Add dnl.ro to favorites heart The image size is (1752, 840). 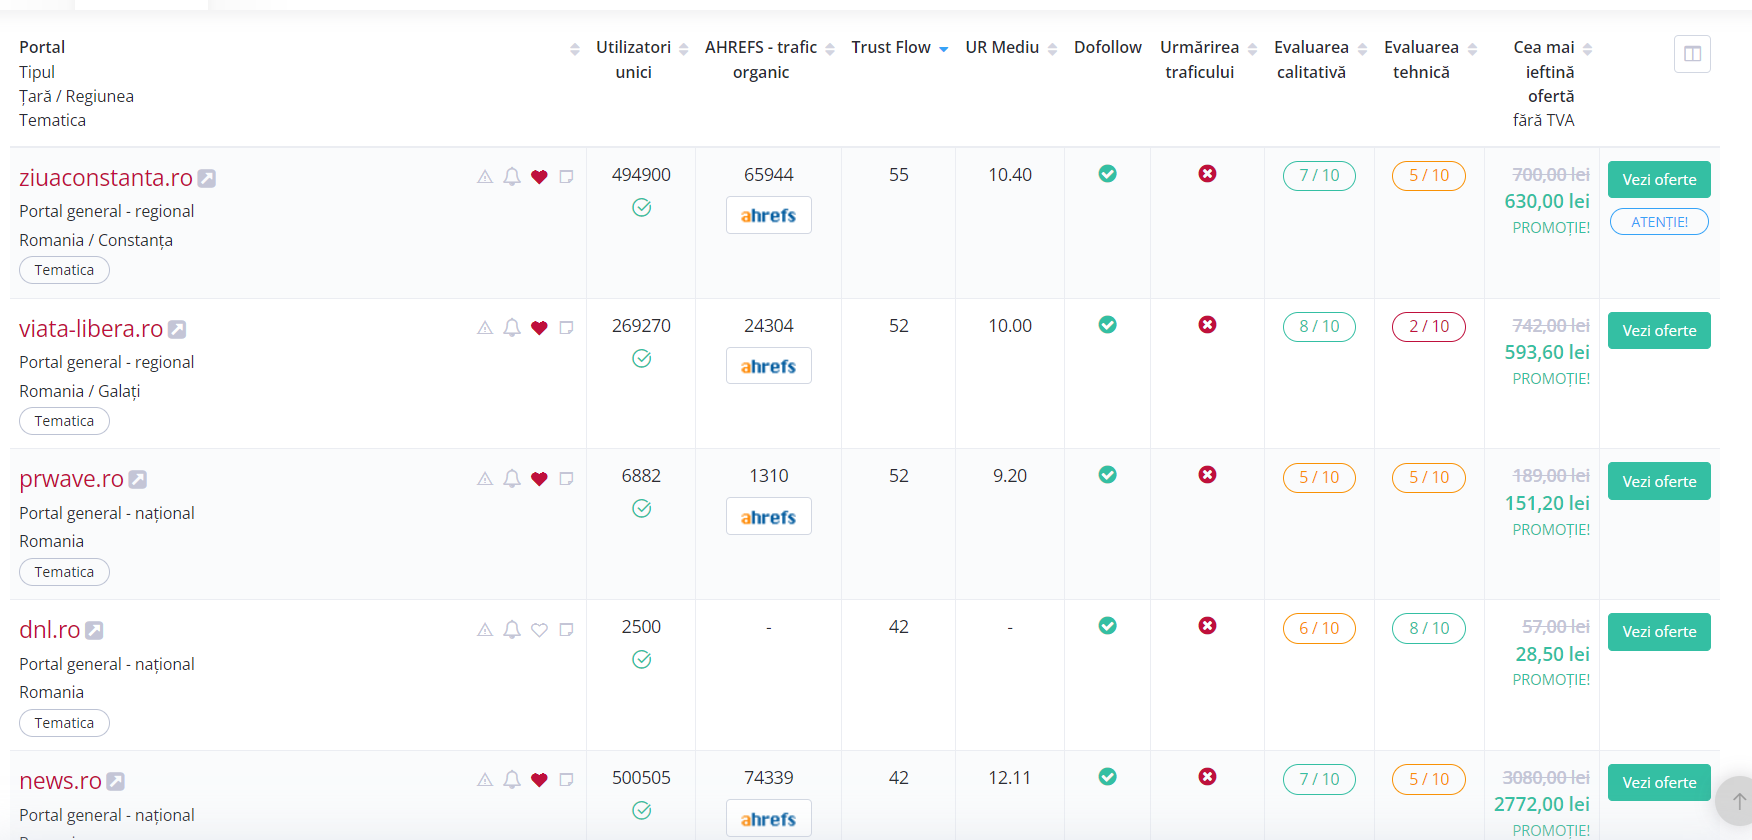[539, 630]
